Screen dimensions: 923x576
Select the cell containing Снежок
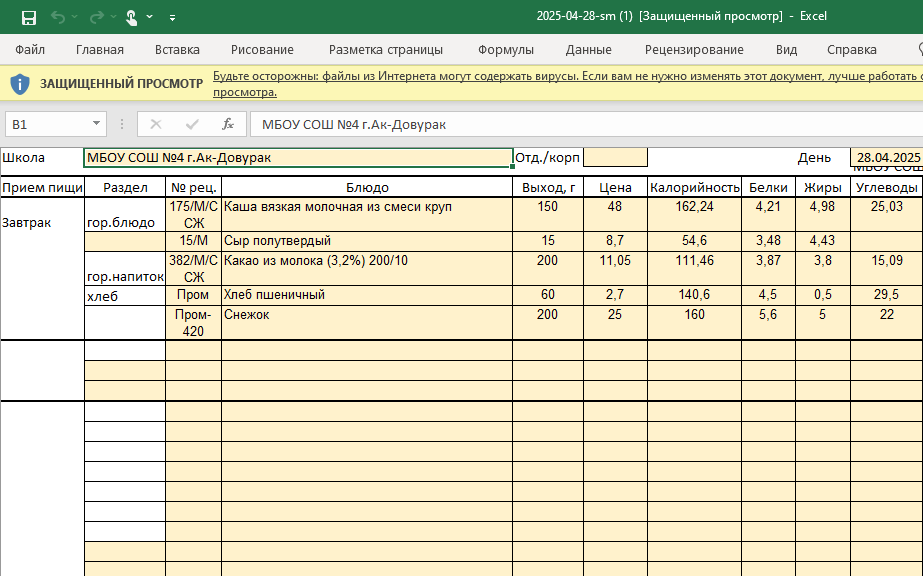tap(366, 322)
